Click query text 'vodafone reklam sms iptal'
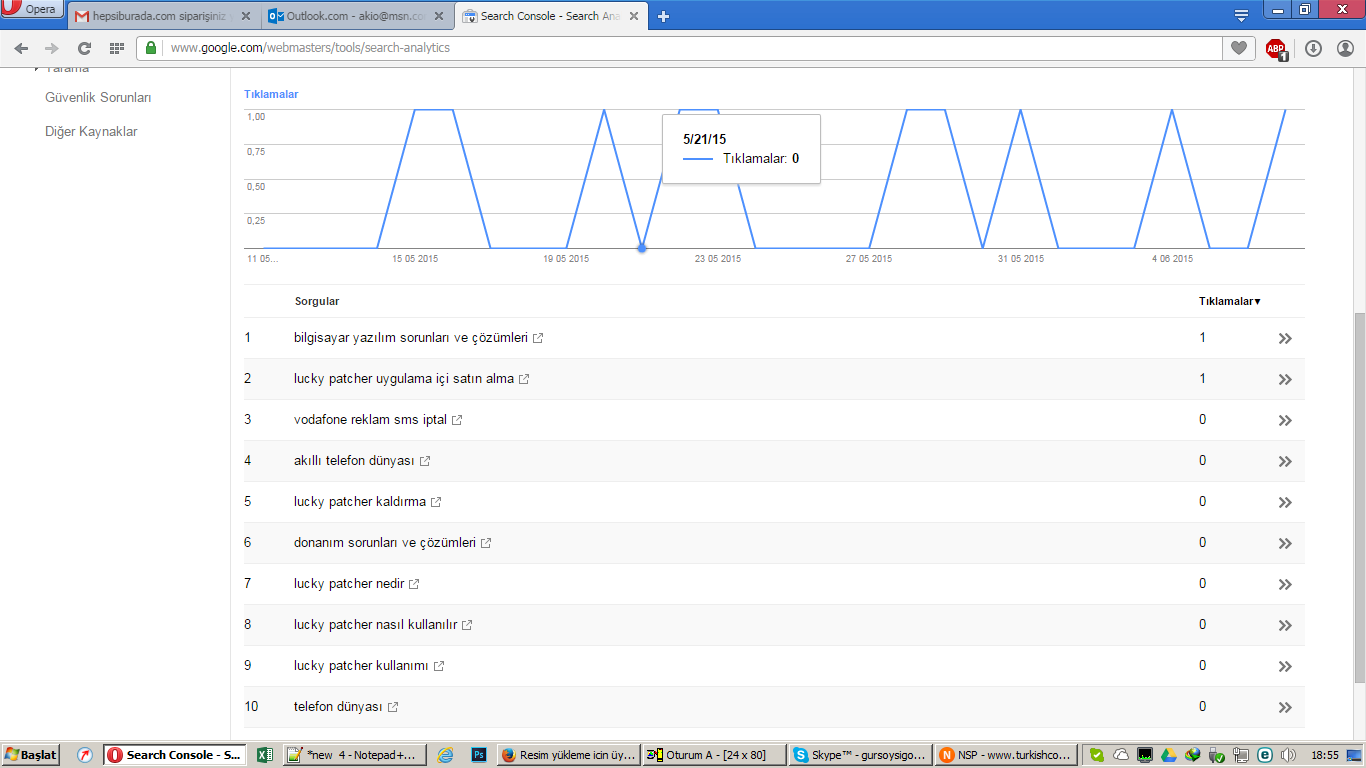The width and height of the screenshot is (1366, 768). click(x=370, y=420)
